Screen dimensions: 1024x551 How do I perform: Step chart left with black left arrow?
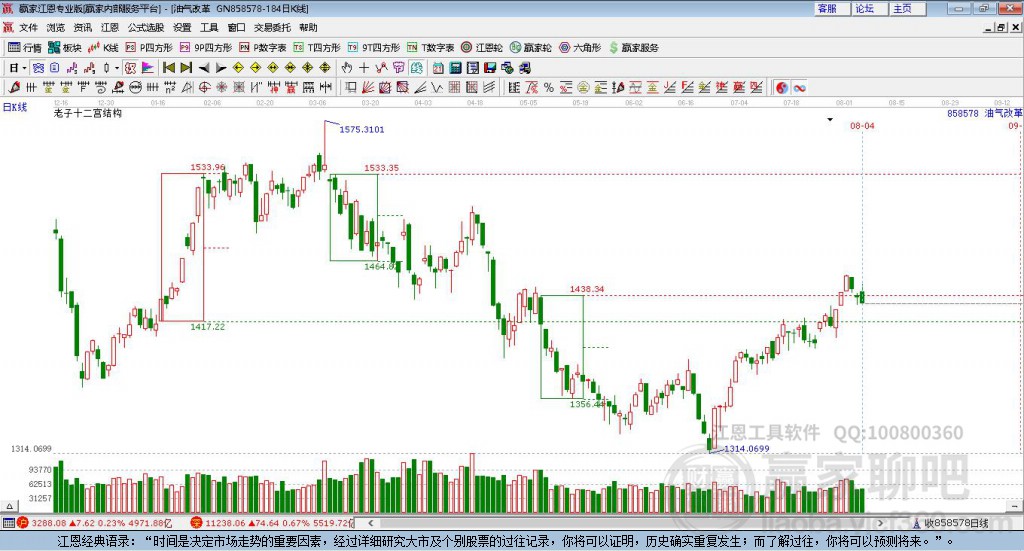click(204, 68)
